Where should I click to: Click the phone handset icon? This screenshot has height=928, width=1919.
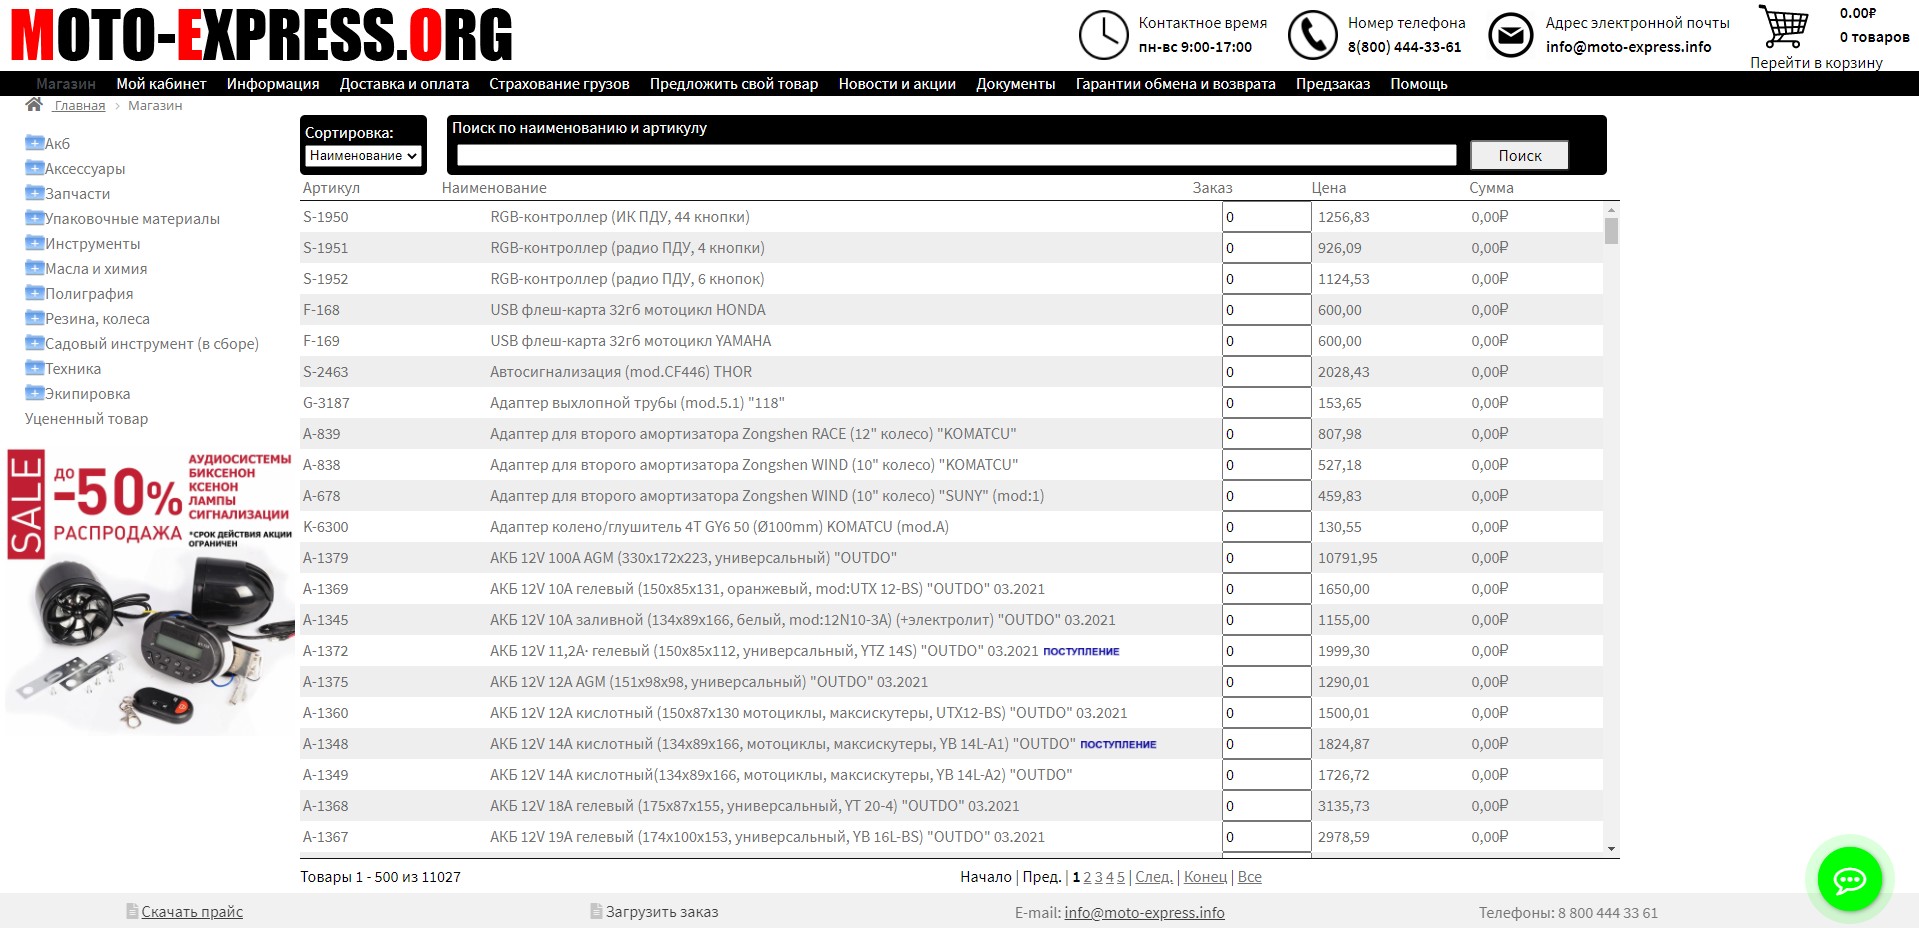point(1312,35)
